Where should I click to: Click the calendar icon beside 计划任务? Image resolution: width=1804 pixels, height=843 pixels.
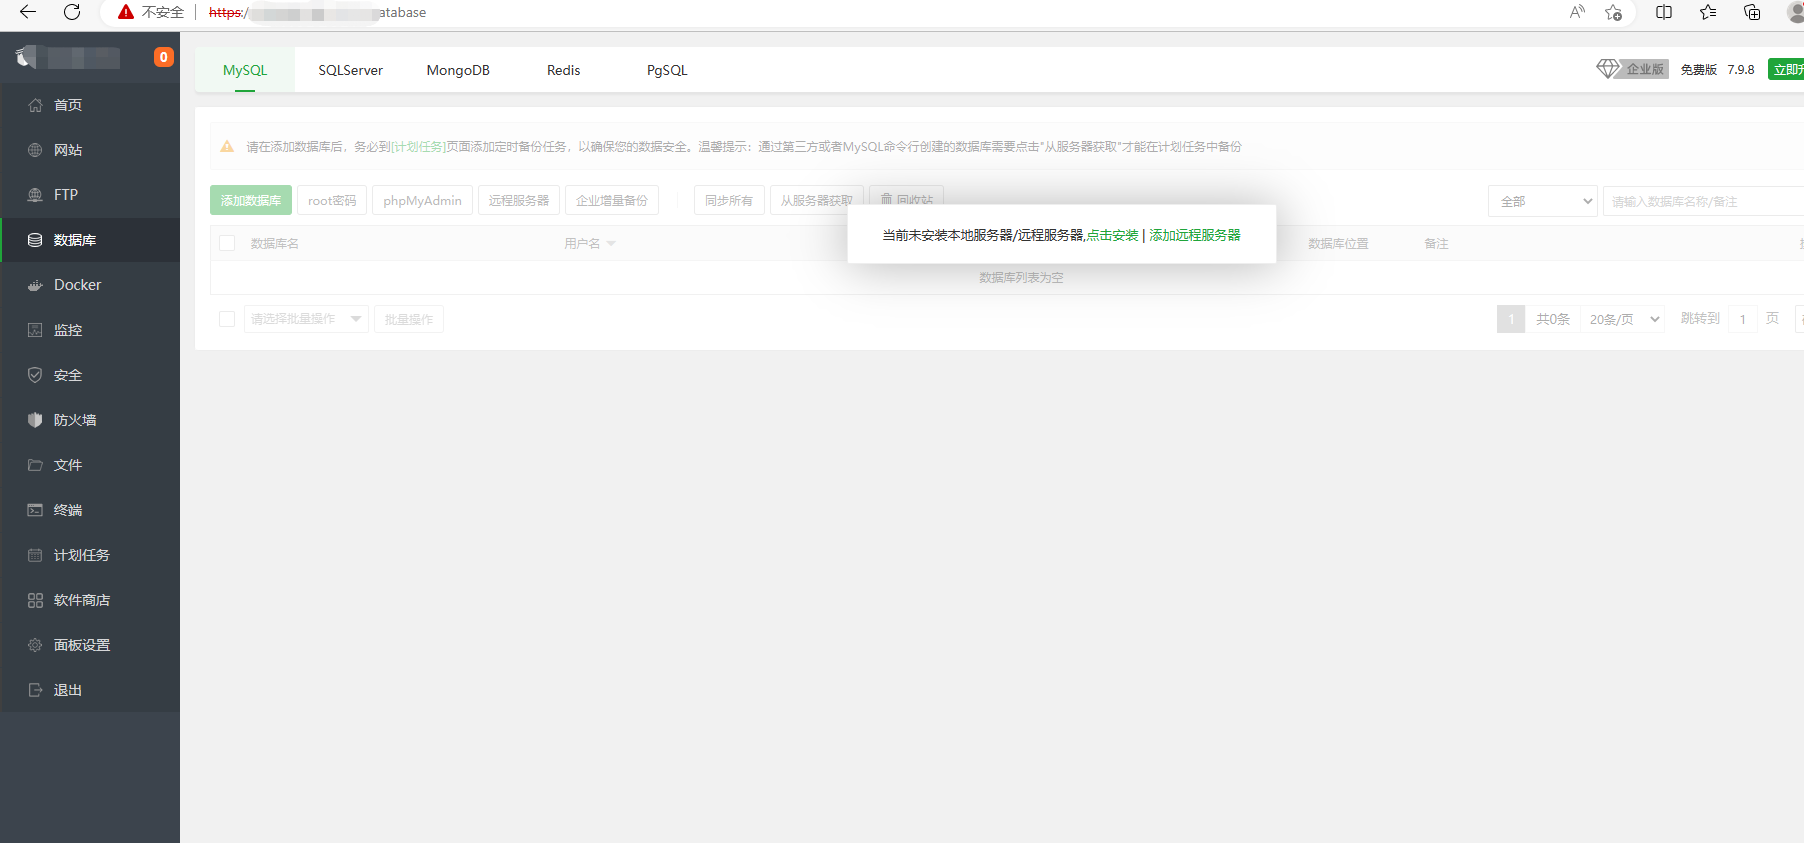click(35, 555)
